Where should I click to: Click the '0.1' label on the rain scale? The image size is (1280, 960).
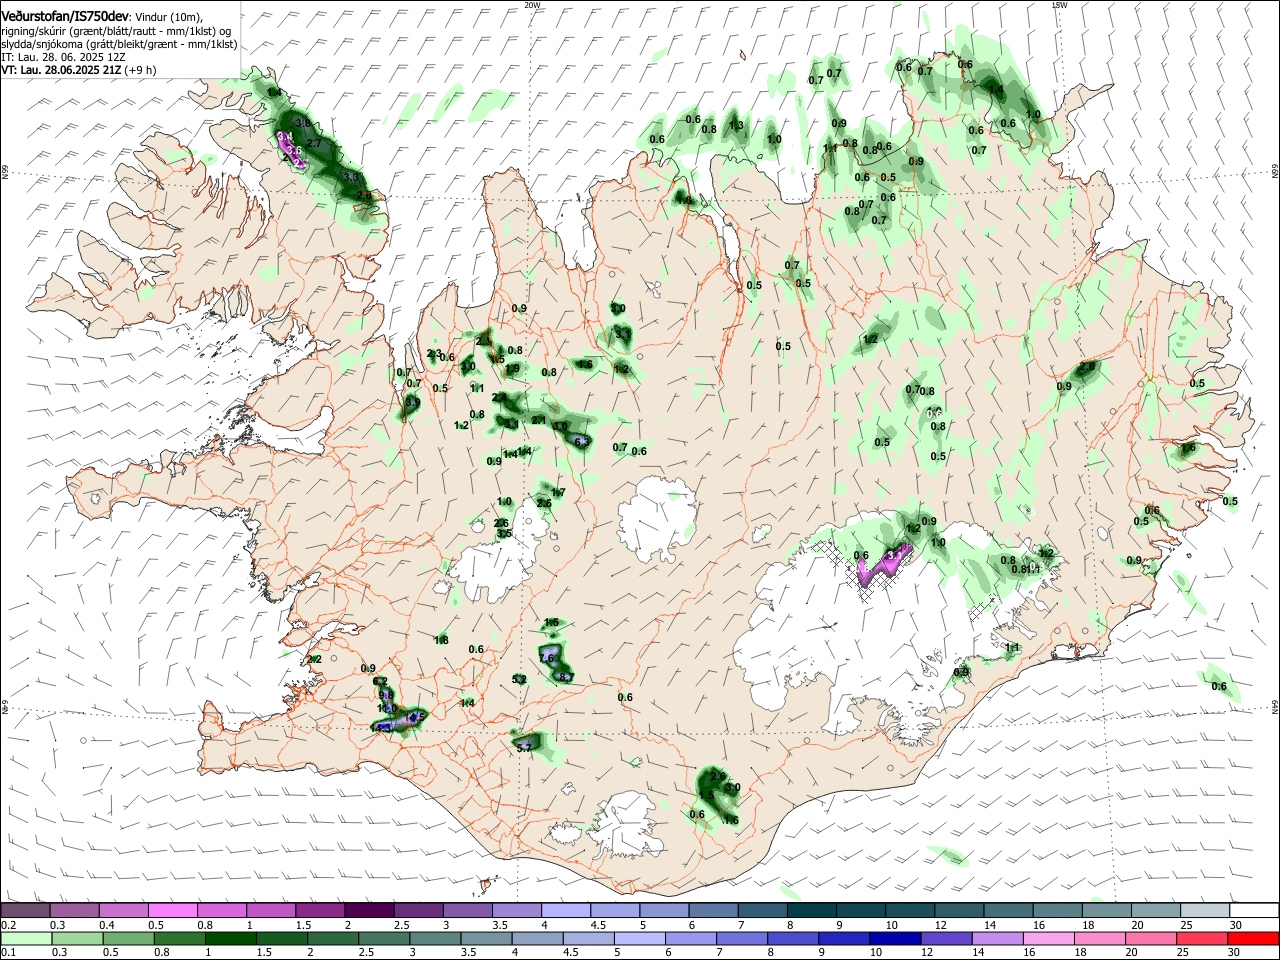point(7,952)
